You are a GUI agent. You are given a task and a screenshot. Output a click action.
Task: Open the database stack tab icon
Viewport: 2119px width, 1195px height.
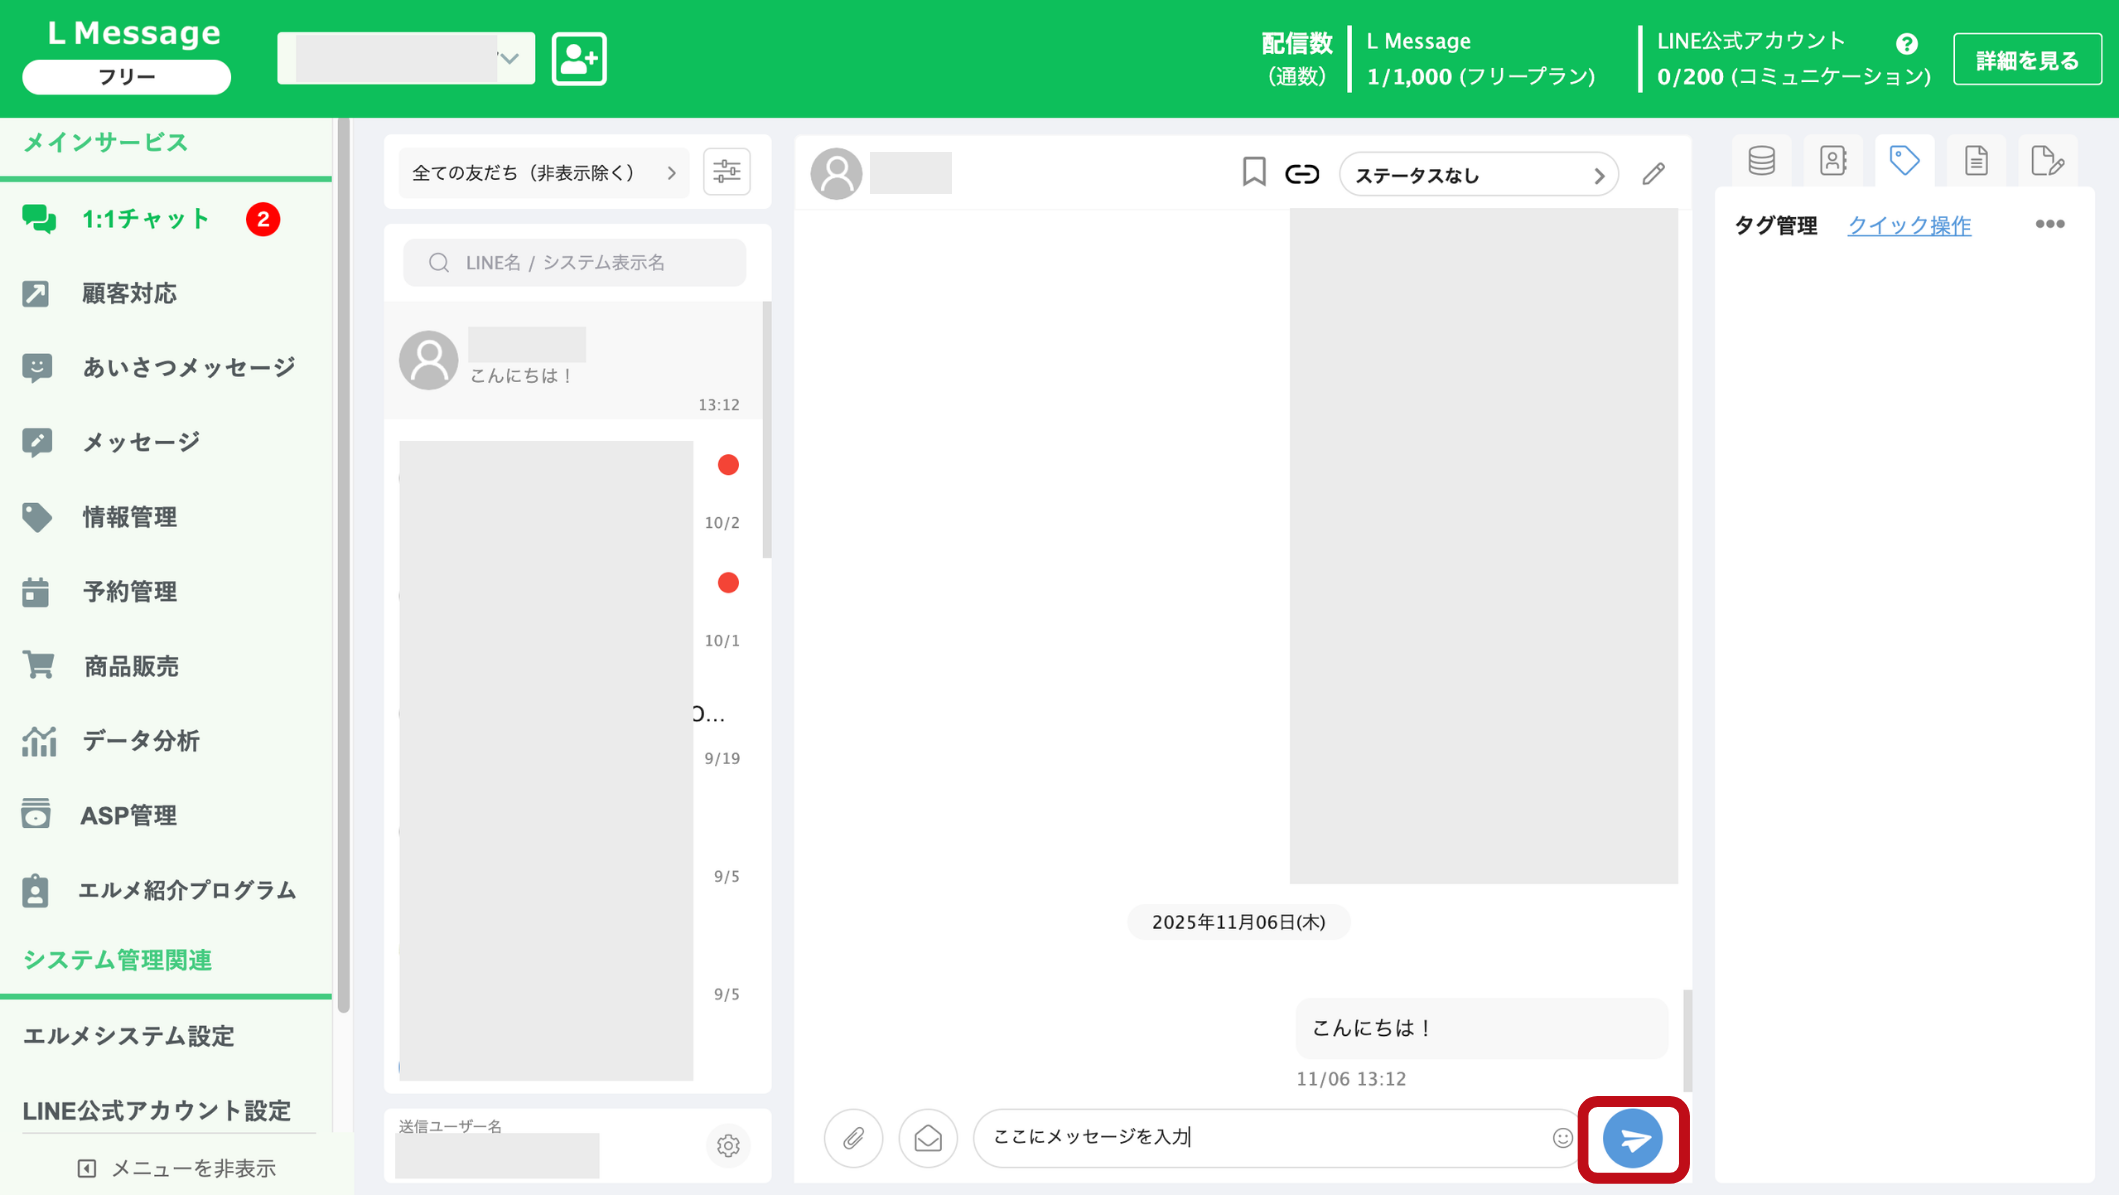[x=1761, y=160]
